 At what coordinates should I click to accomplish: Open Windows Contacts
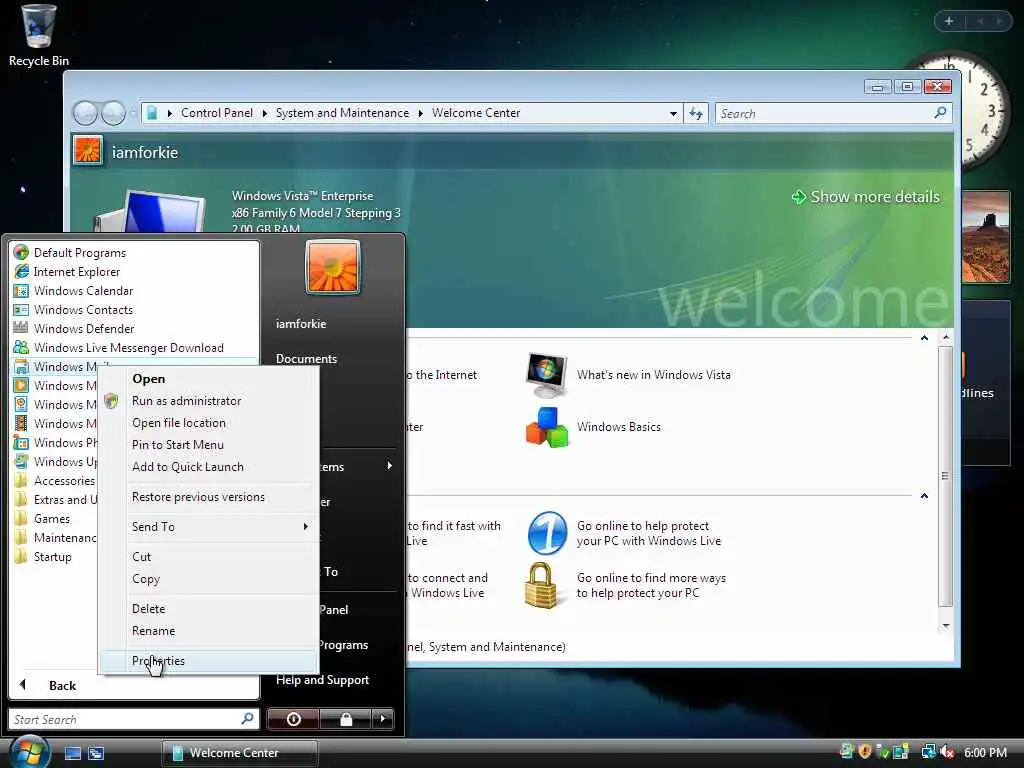(x=83, y=309)
